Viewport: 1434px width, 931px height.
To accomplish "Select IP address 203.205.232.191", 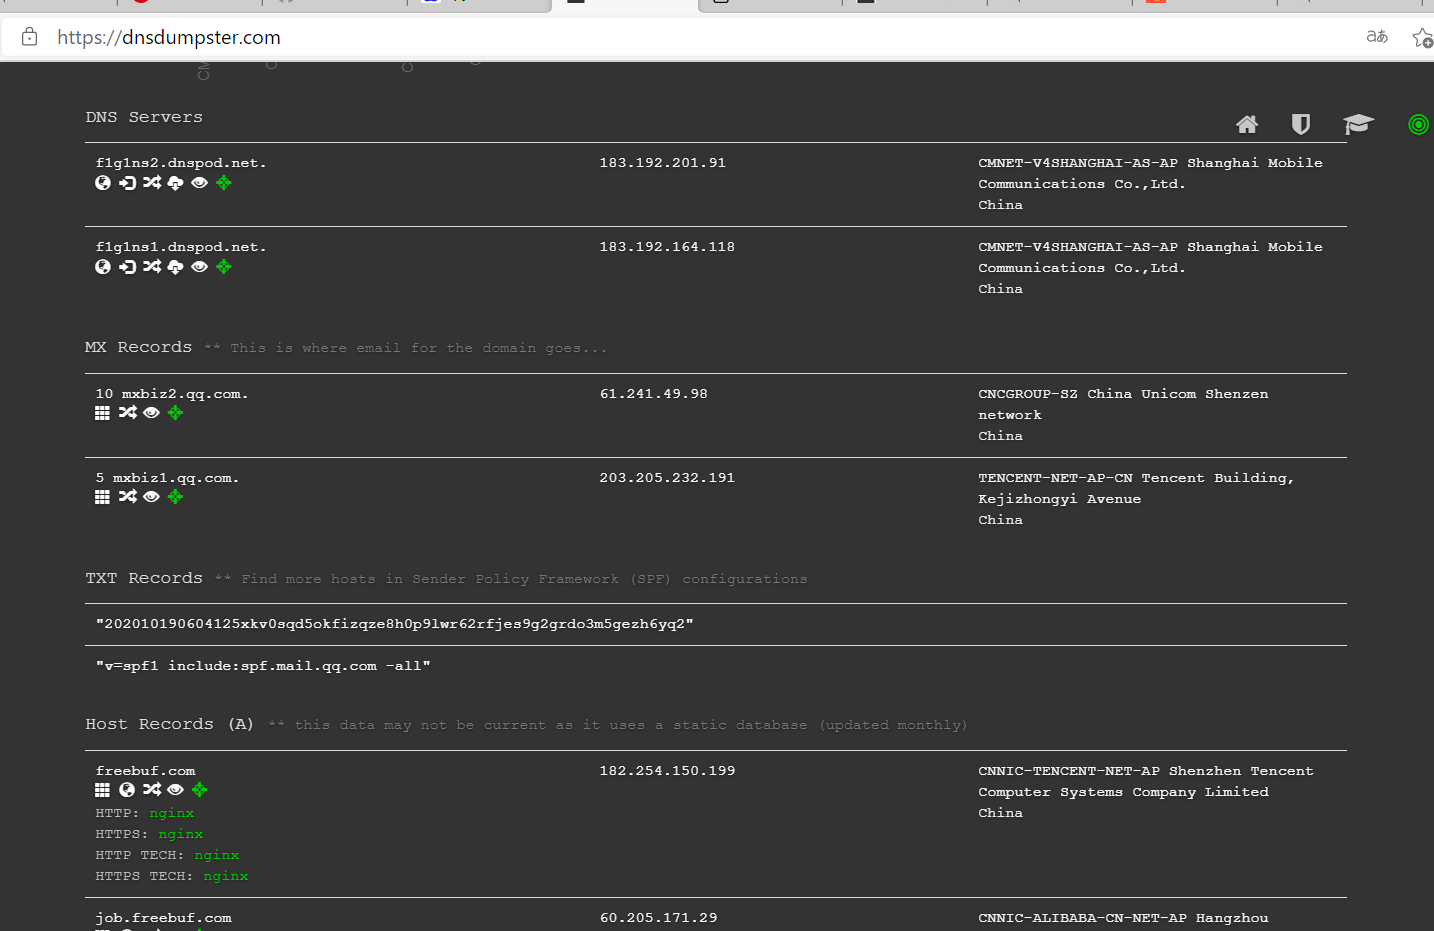I will (x=667, y=477).
